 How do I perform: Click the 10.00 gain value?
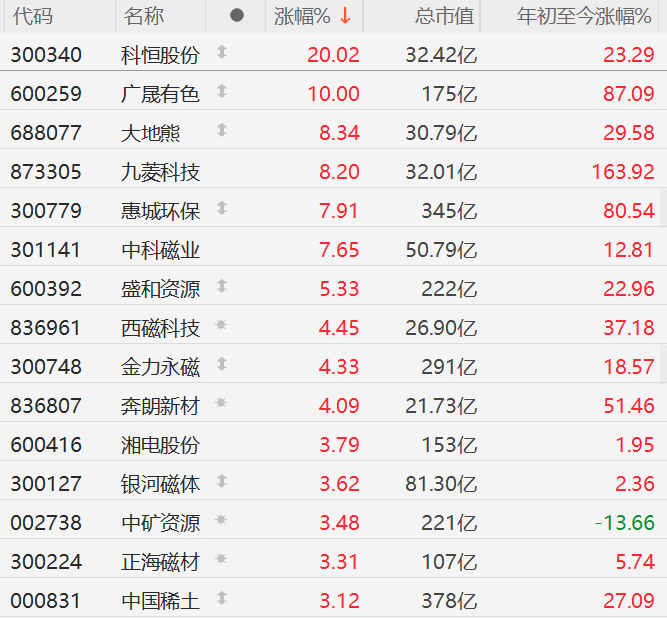click(334, 94)
